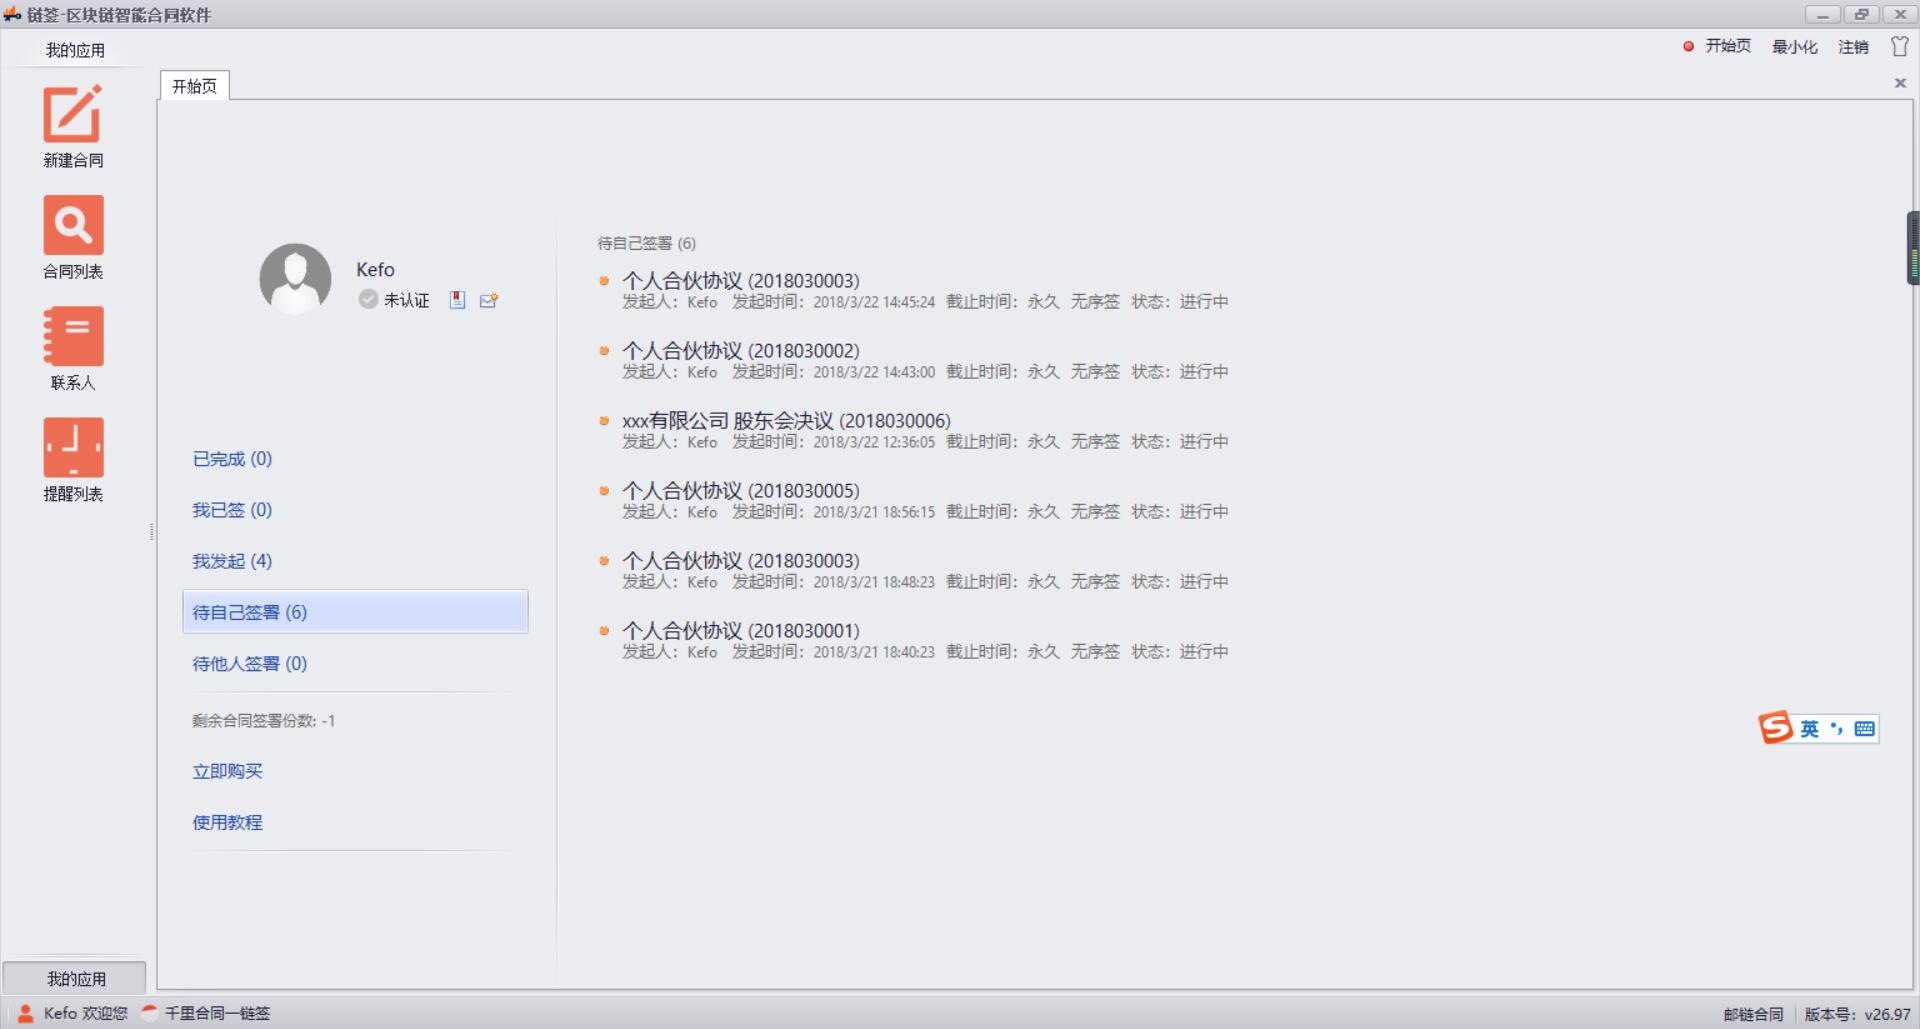Image resolution: width=1920 pixels, height=1029 pixels.
Task: Click 剩余合同签署份数: -1 text
Action: [x=264, y=720]
